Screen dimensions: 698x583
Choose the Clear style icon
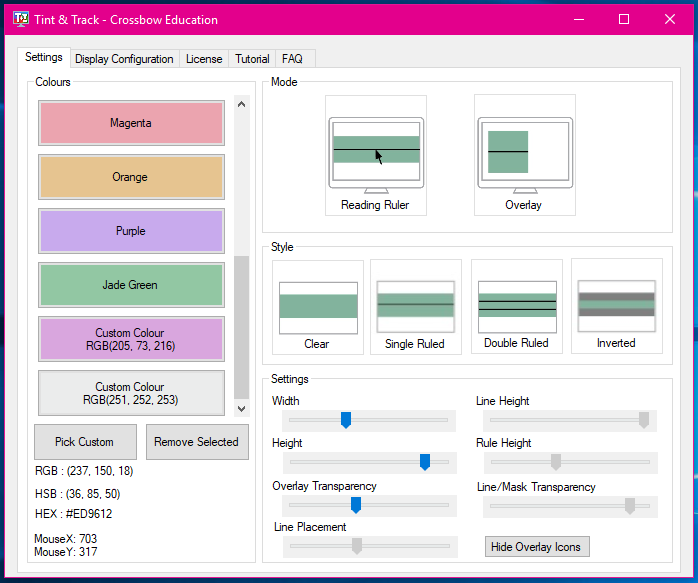318,308
